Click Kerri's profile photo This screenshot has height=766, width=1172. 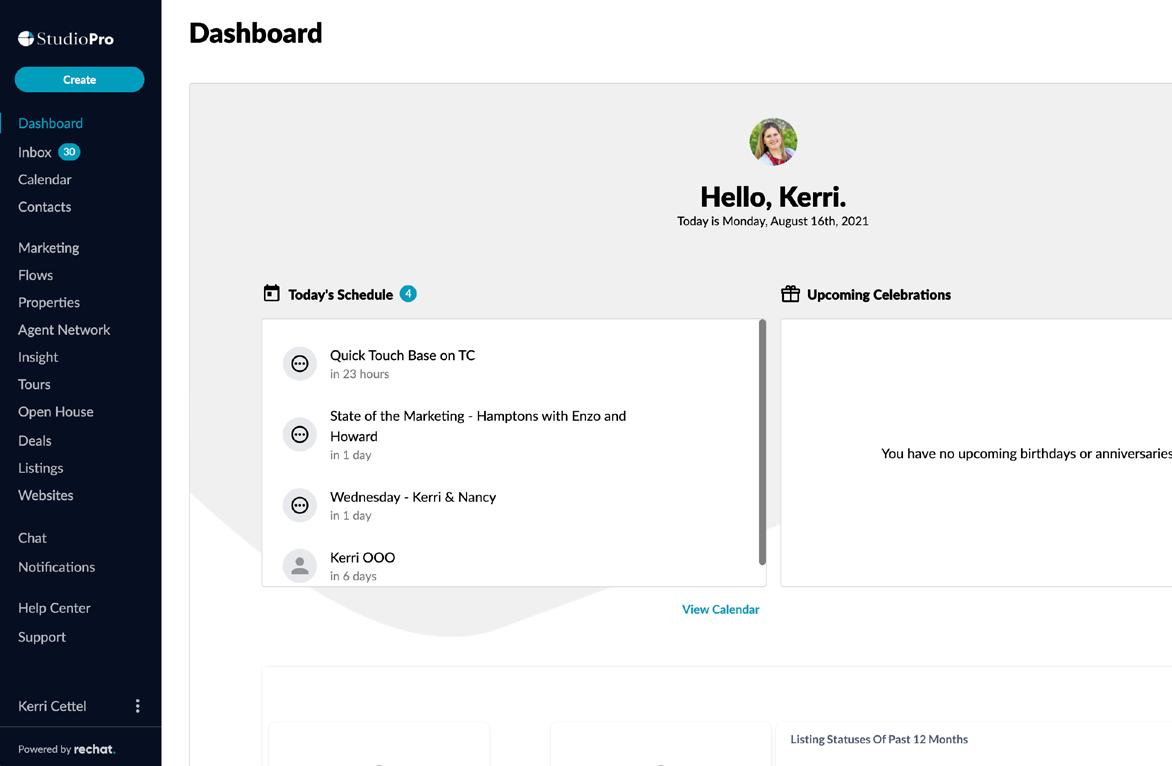click(x=773, y=141)
